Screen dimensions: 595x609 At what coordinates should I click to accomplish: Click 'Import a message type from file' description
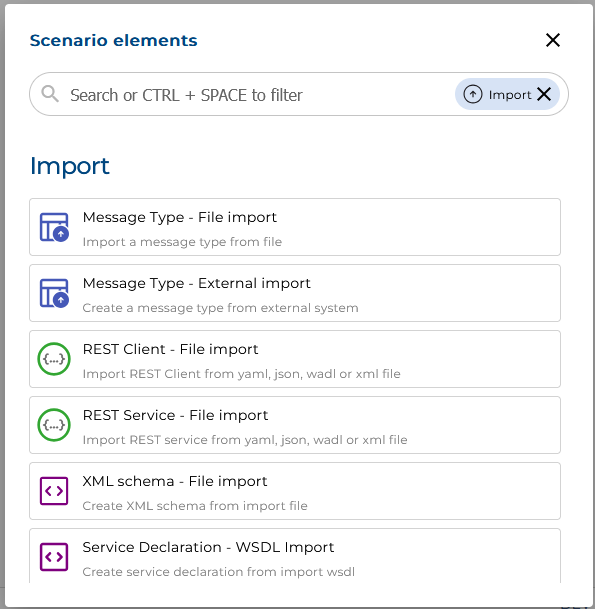click(182, 242)
